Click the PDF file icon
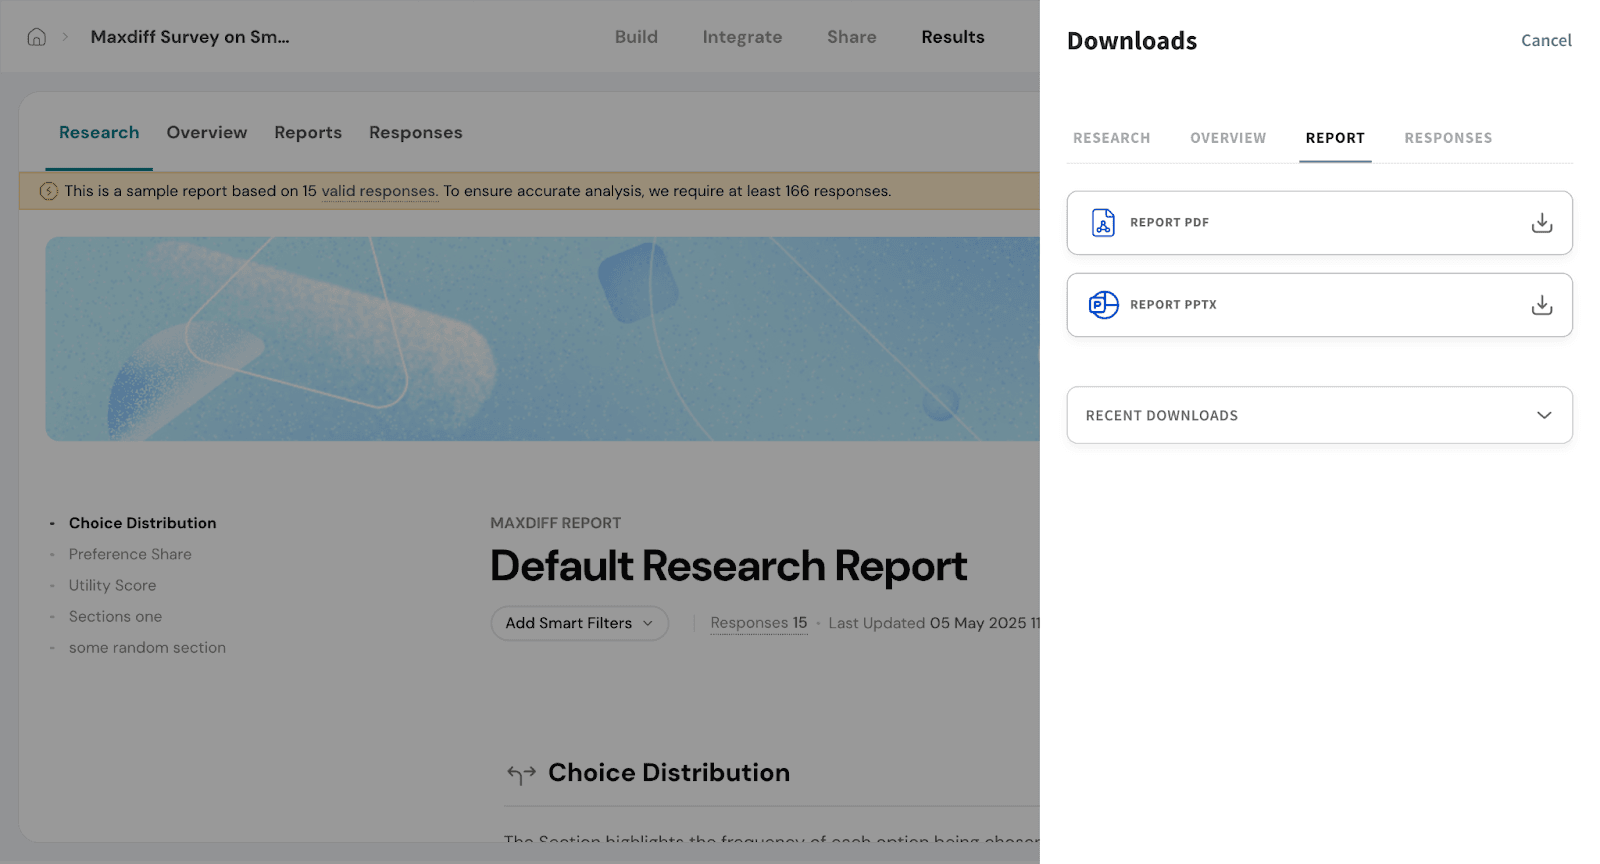1600x864 pixels. pyautogui.click(x=1103, y=223)
